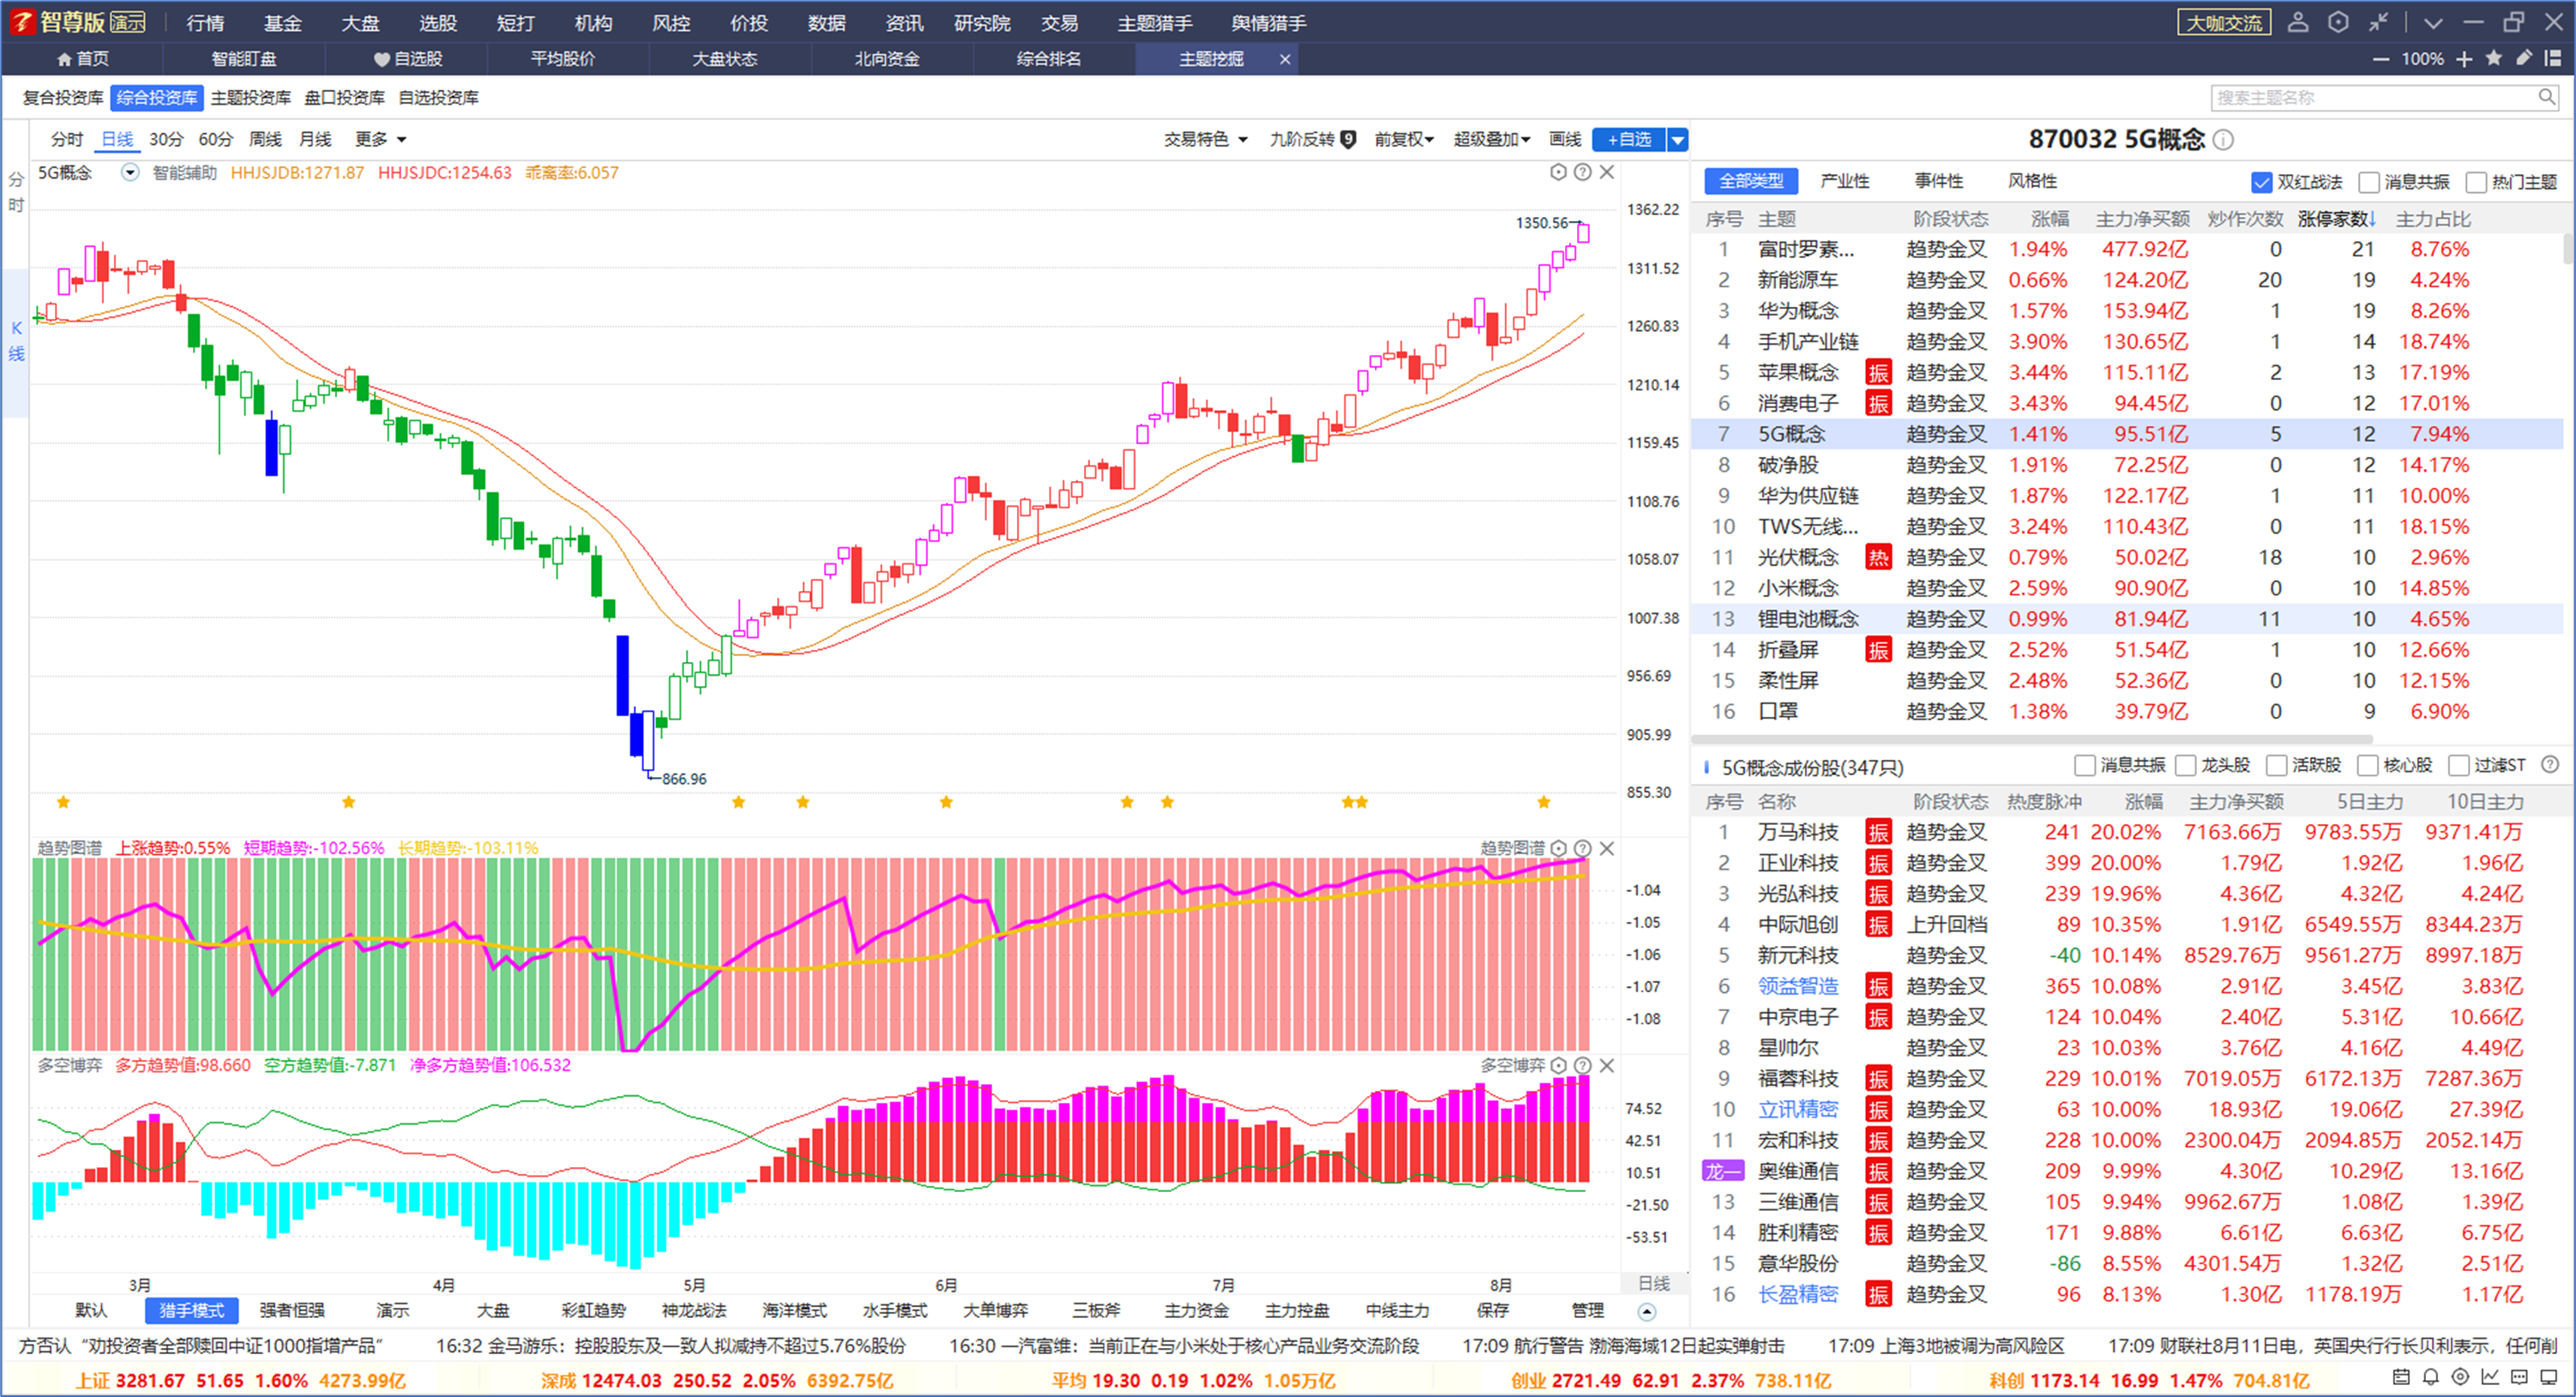Click the 保存 template button

(x=1492, y=1311)
